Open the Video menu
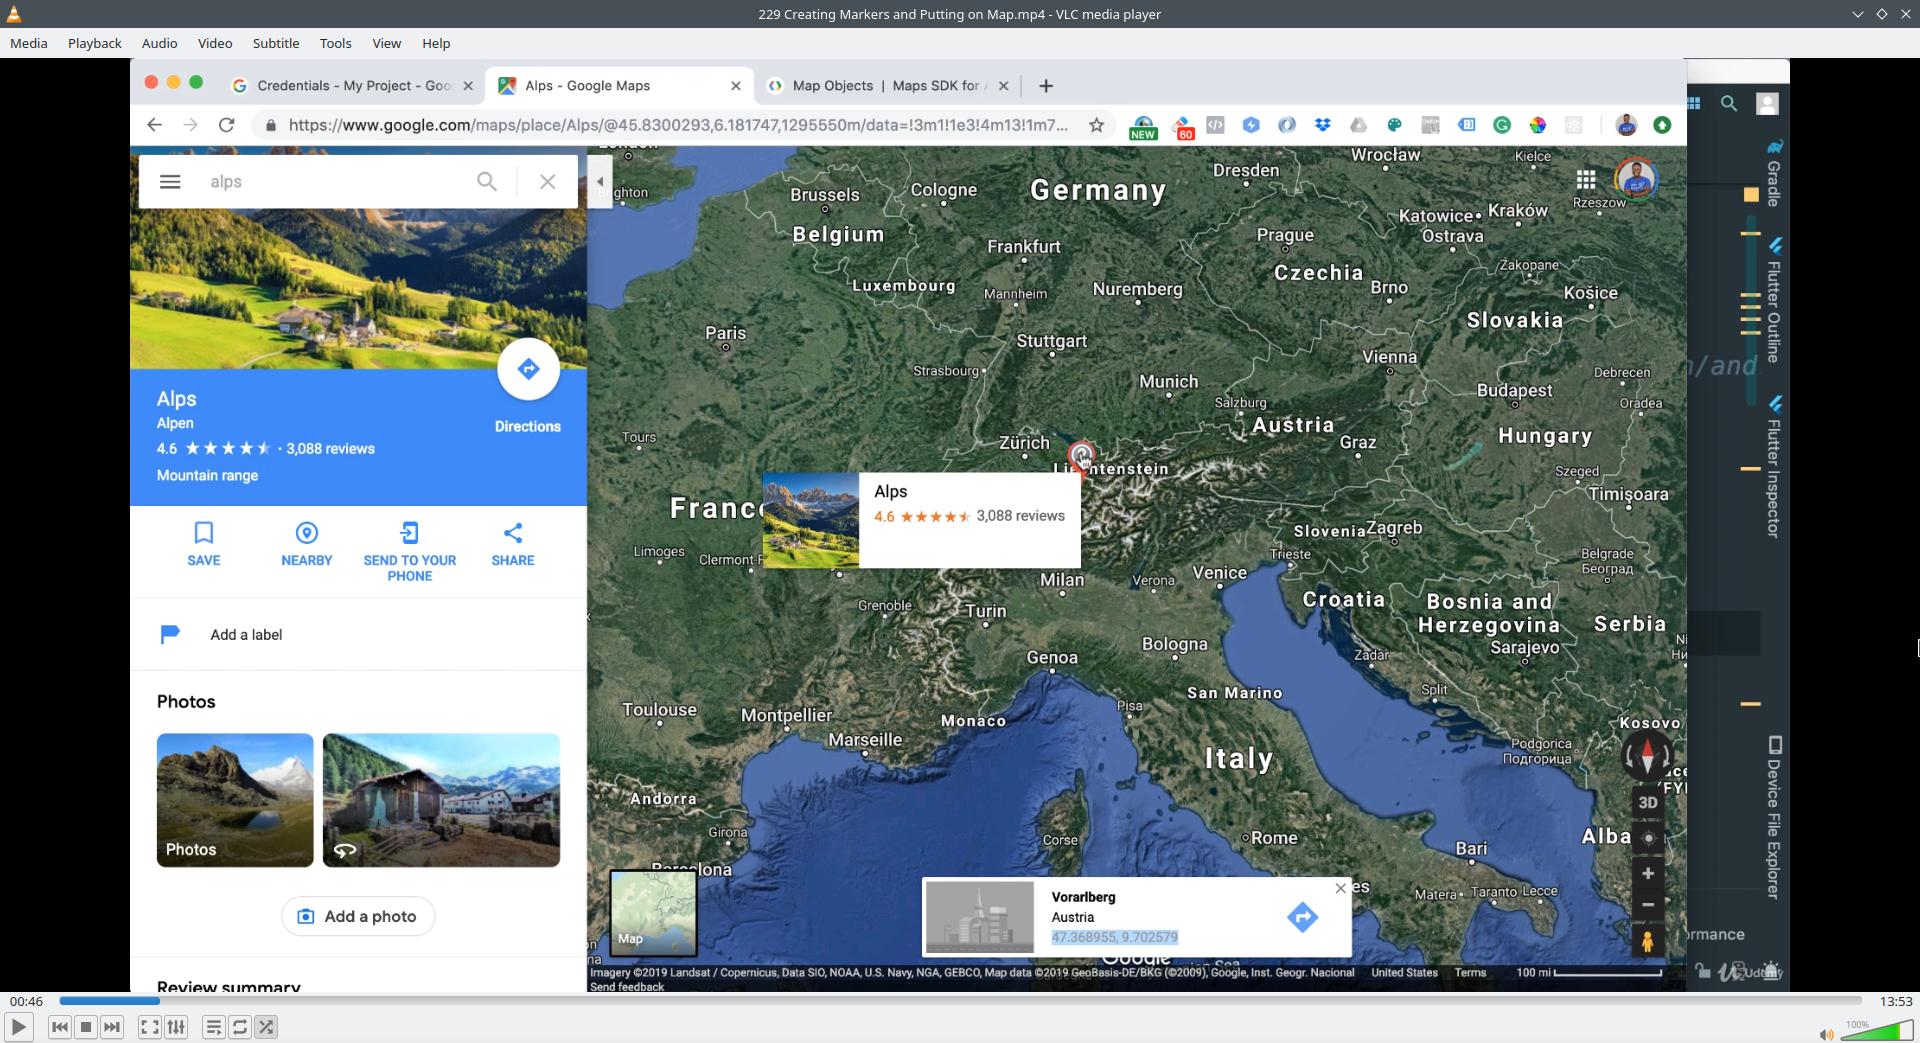This screenshot has width=1920, height=1043. (215, 43)
